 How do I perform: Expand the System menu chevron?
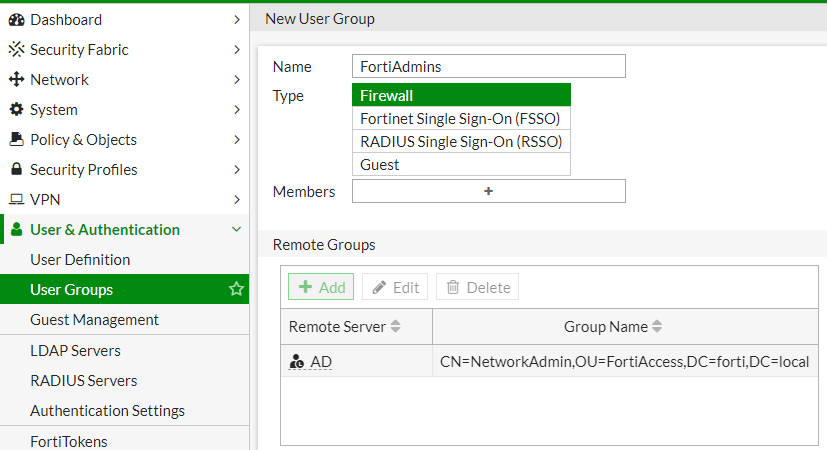click(237, 110)
